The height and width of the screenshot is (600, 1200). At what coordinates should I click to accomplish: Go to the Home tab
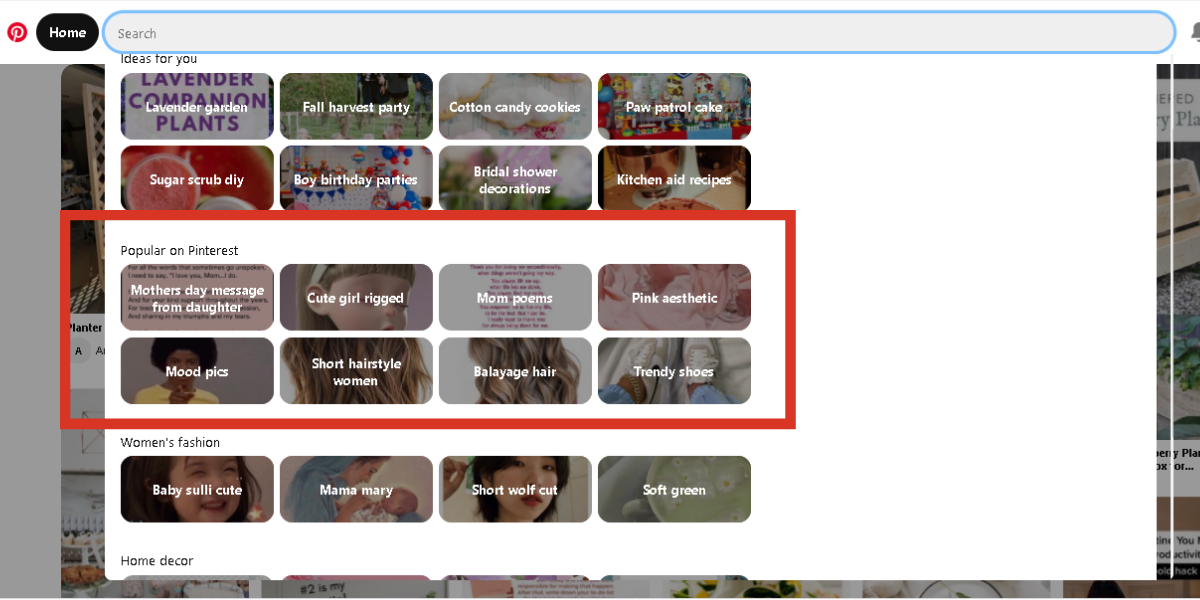pyautogui.click(x=67, y=32)
